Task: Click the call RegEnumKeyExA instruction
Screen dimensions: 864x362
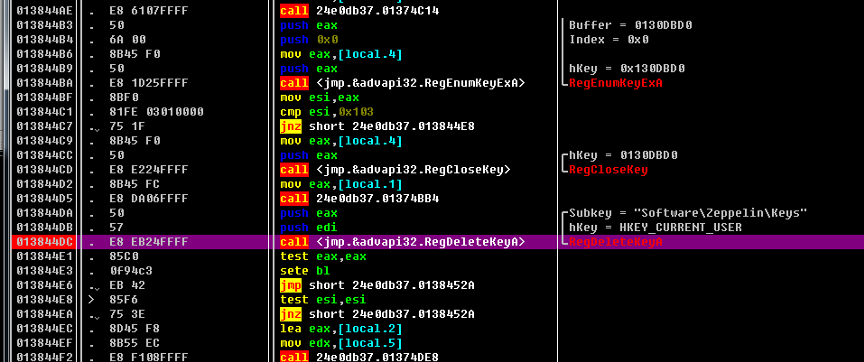Action: (402, 83)
